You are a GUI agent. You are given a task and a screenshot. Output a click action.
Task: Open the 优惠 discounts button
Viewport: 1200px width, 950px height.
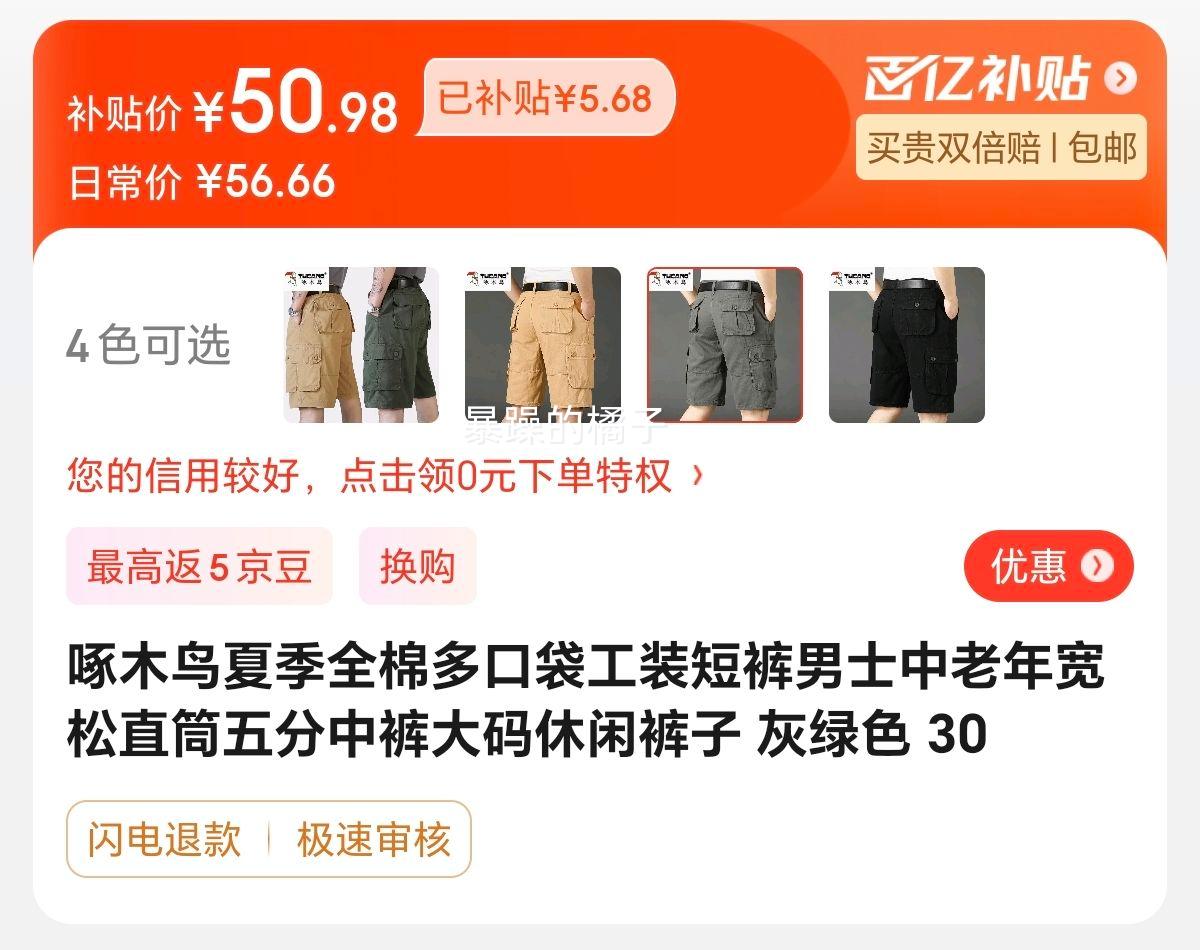(1049, 566)
